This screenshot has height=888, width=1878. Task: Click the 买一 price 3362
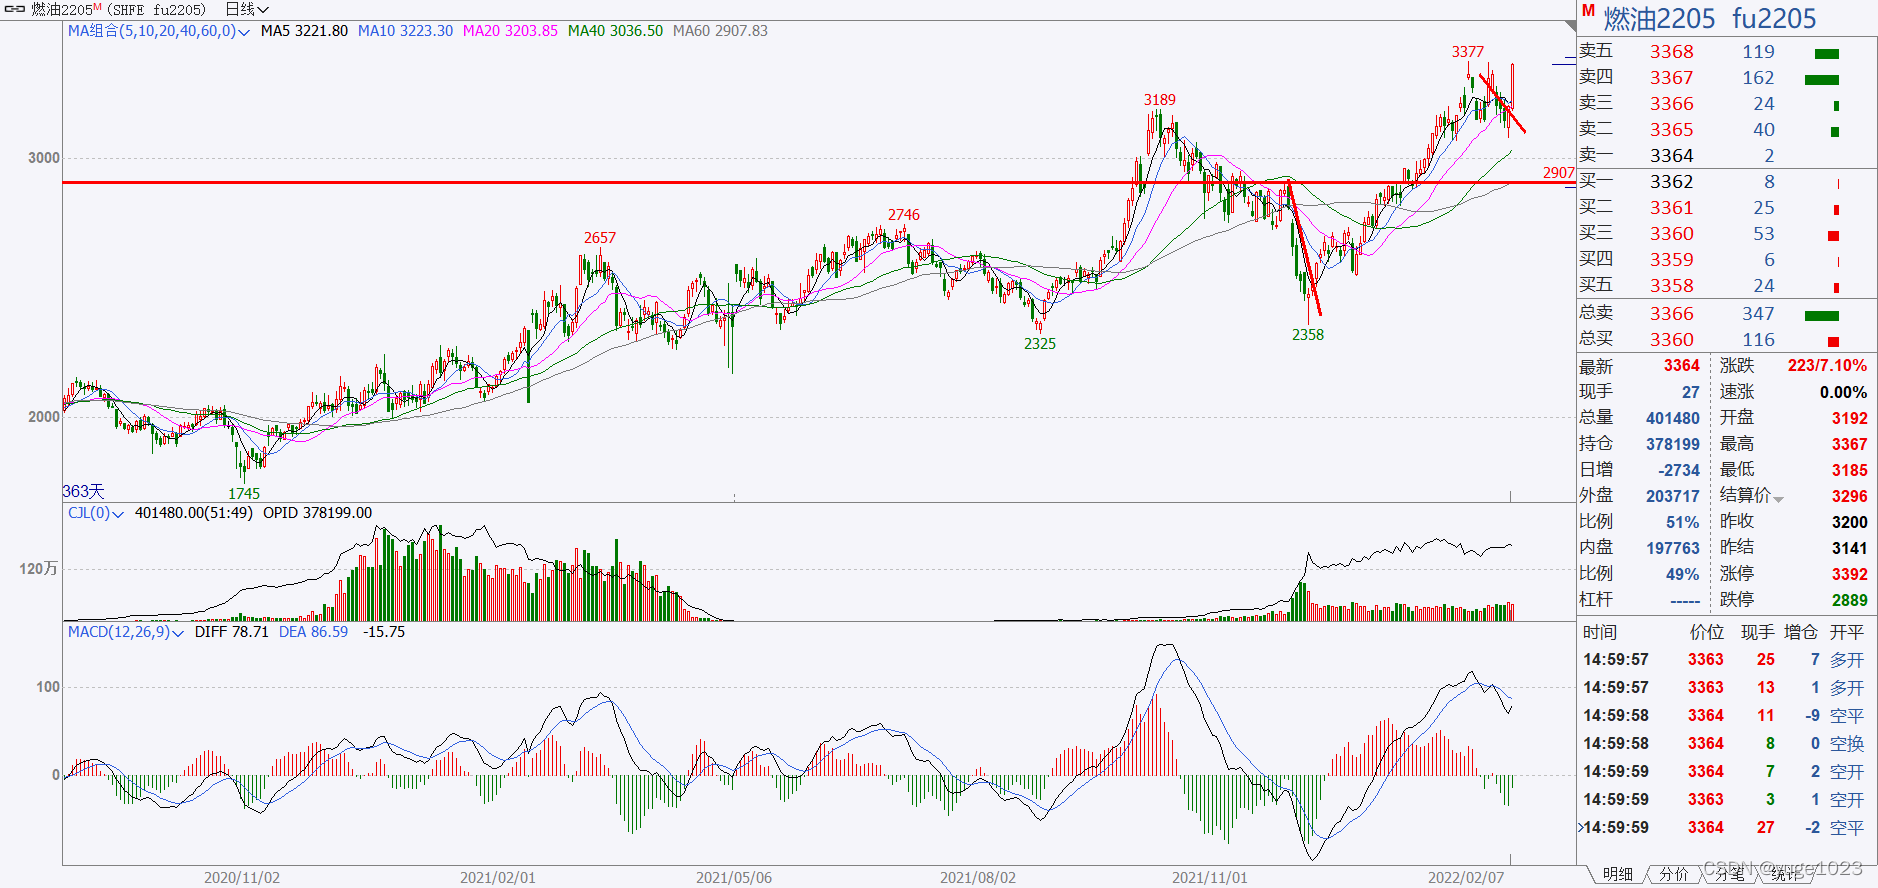(1671, 182)
